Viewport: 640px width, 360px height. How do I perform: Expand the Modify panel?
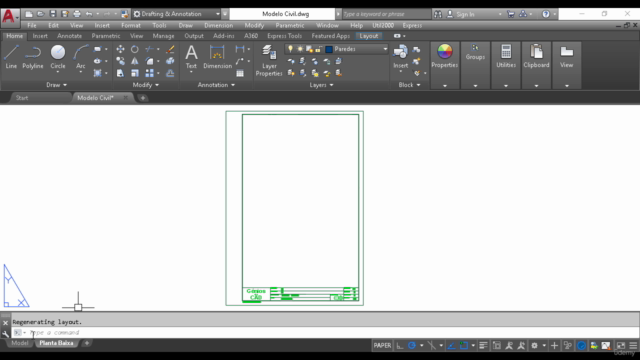145,85
